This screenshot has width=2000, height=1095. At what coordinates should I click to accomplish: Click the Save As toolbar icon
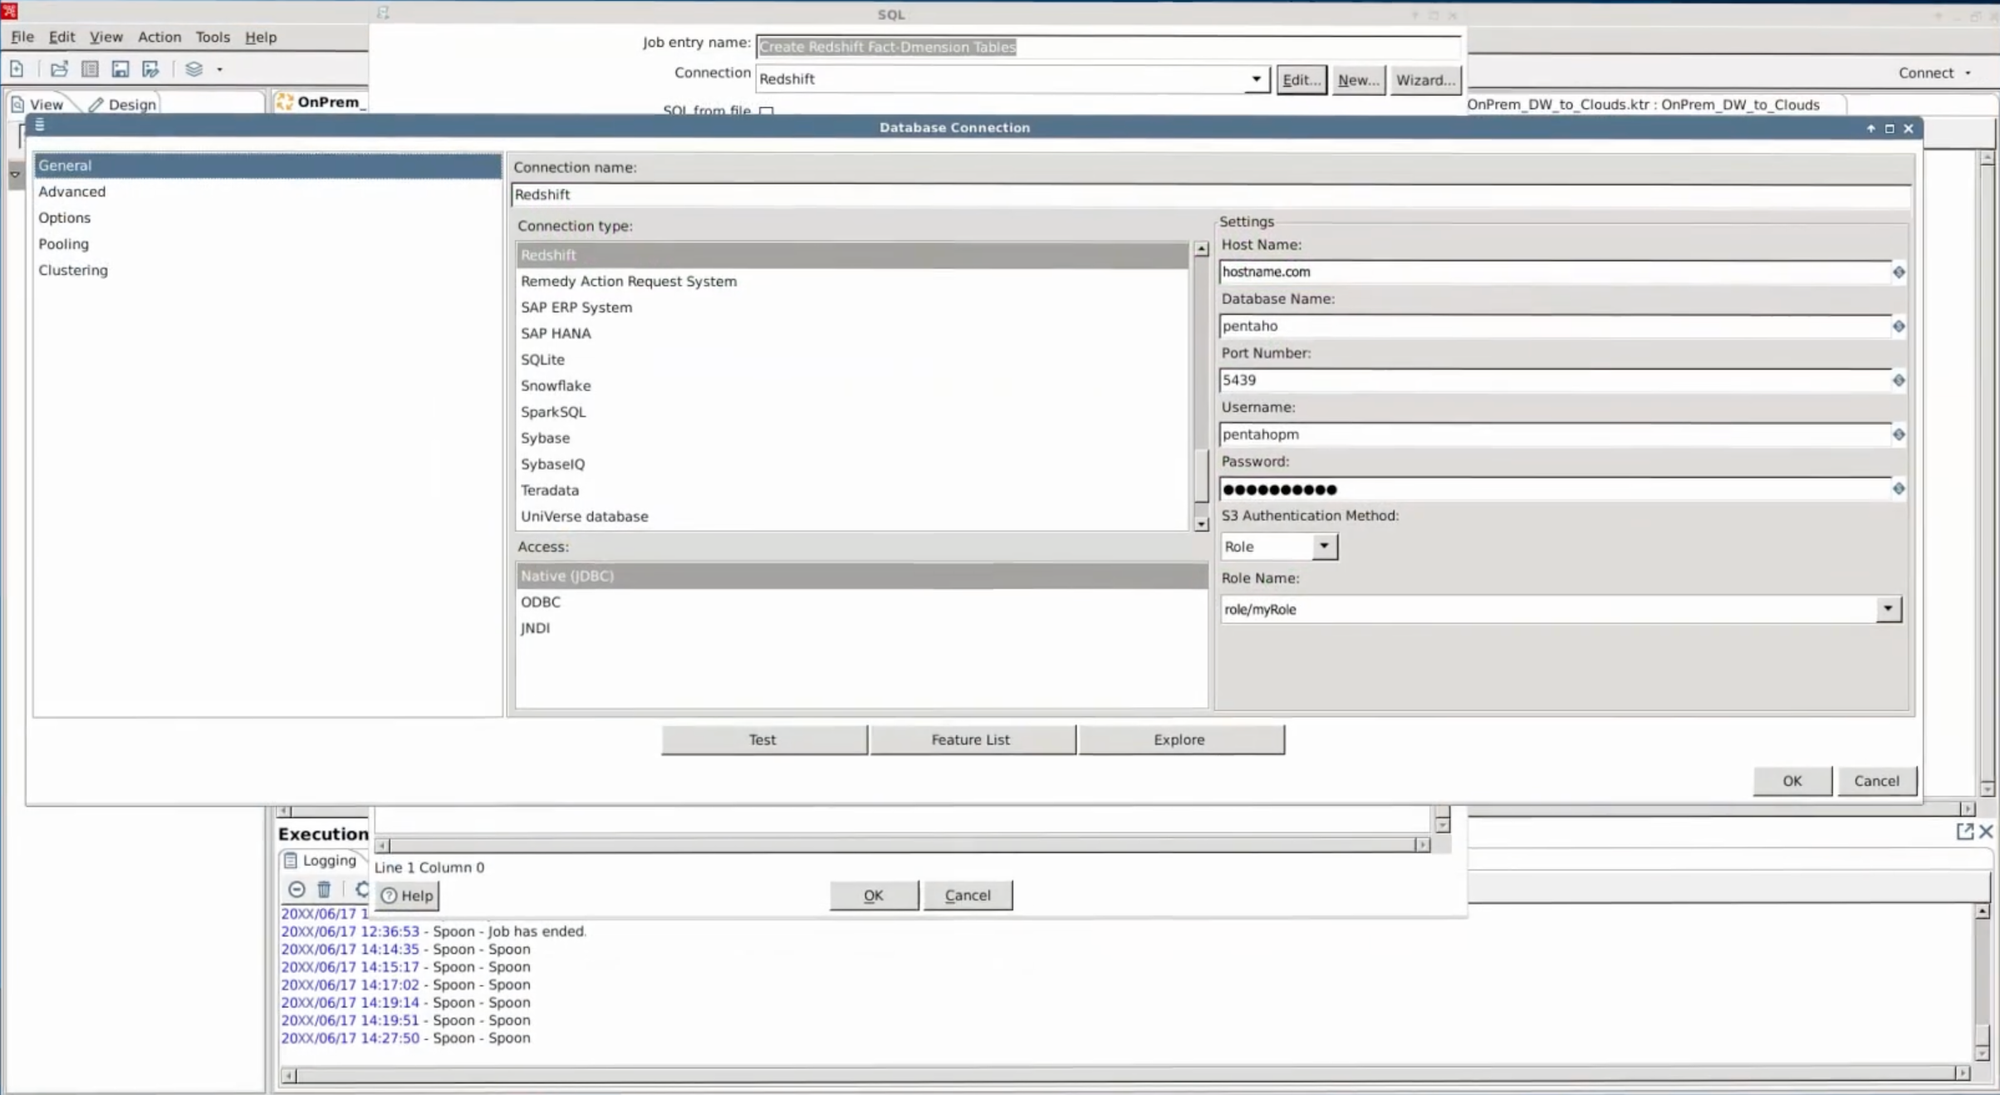[151, 69]
